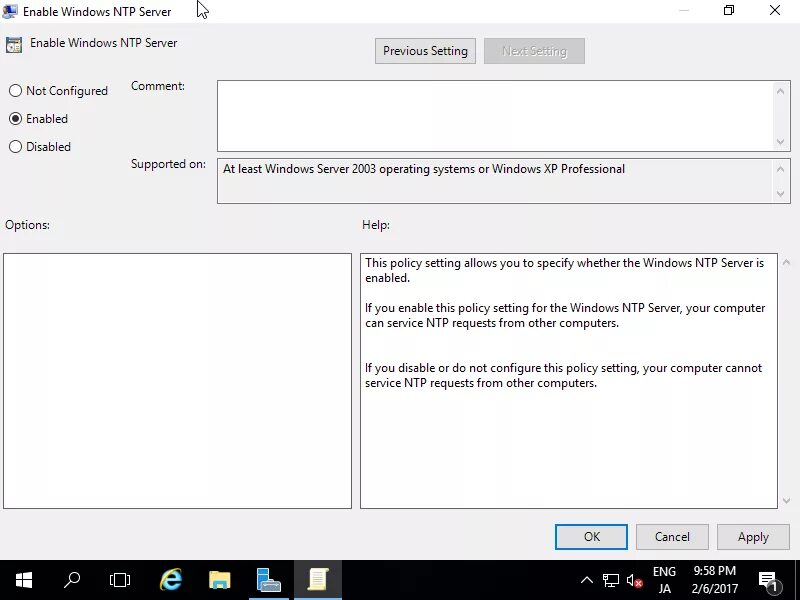Click the Options pane area label

pyautogui.click(x=28, y=225)
